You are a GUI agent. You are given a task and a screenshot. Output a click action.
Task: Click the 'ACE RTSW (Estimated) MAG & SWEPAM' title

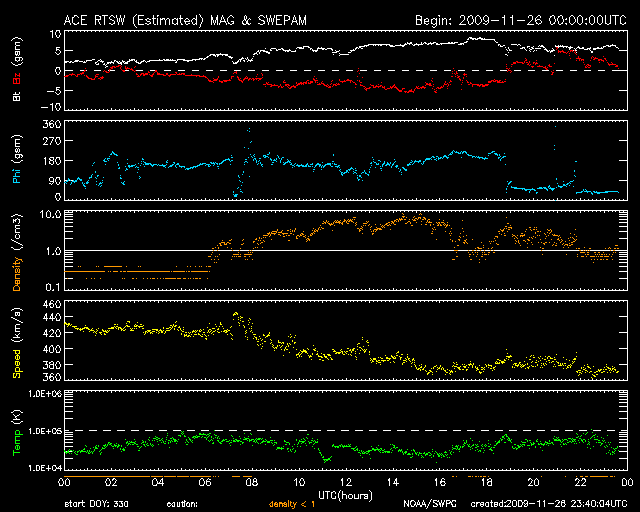pos(185,20)
